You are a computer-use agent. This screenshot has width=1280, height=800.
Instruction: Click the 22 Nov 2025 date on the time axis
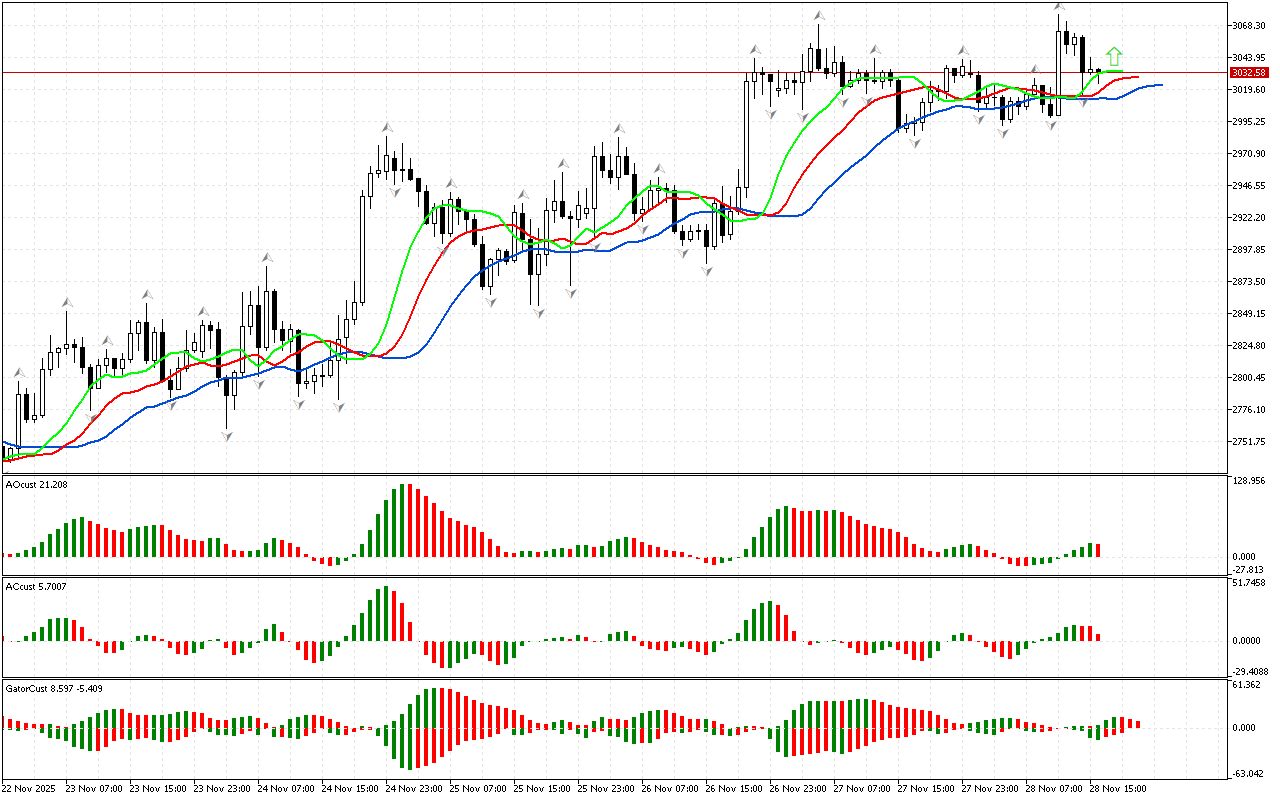pos(28,788)
